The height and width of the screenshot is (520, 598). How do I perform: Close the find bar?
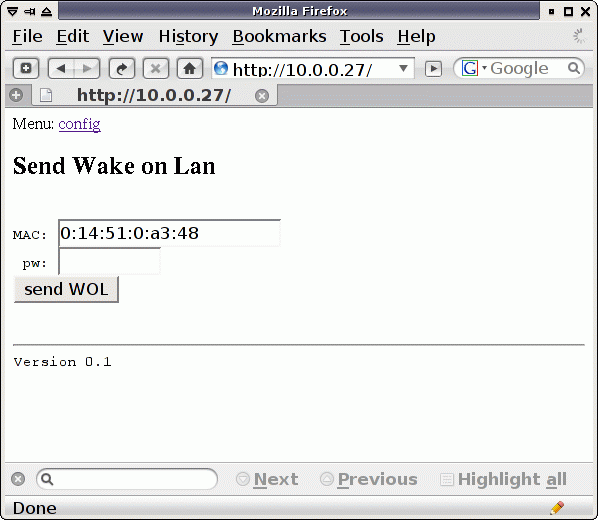18,479
